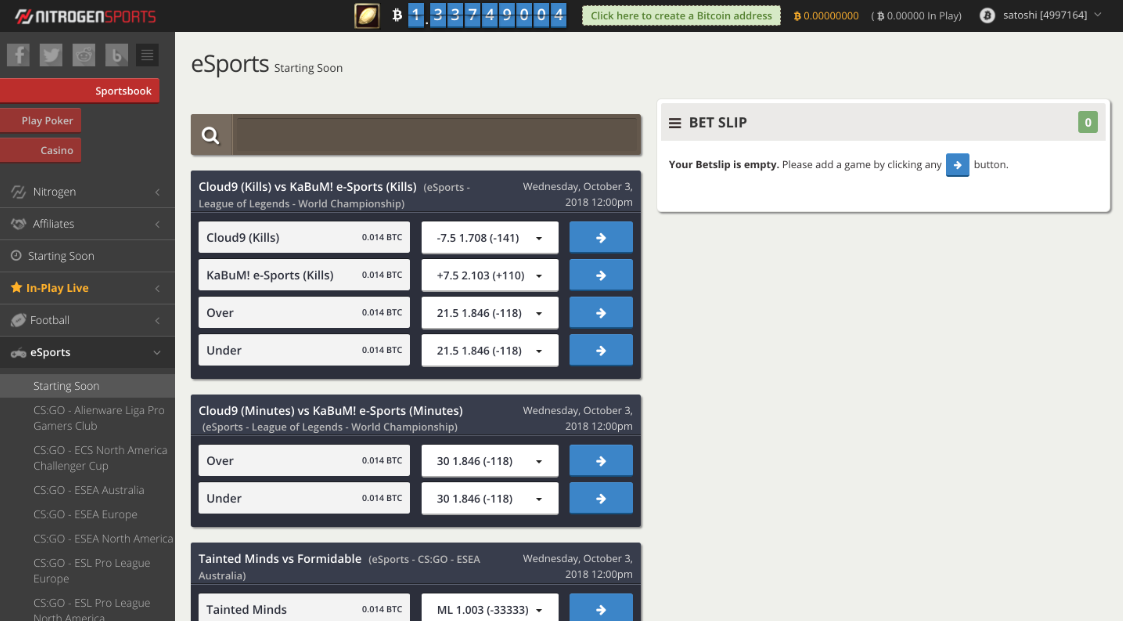
Task: Click the gold football jackpot icon
Action: [367, 16]
